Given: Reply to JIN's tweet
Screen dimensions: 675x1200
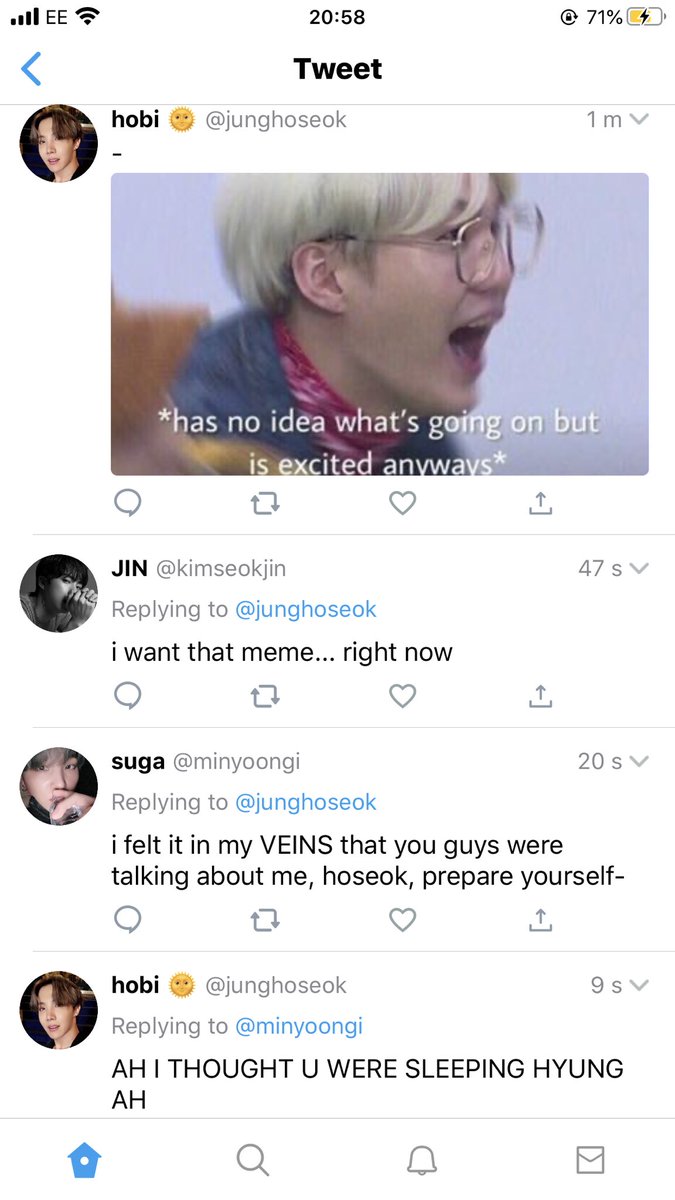Looking at the screenshot, I should coord(127,695).
